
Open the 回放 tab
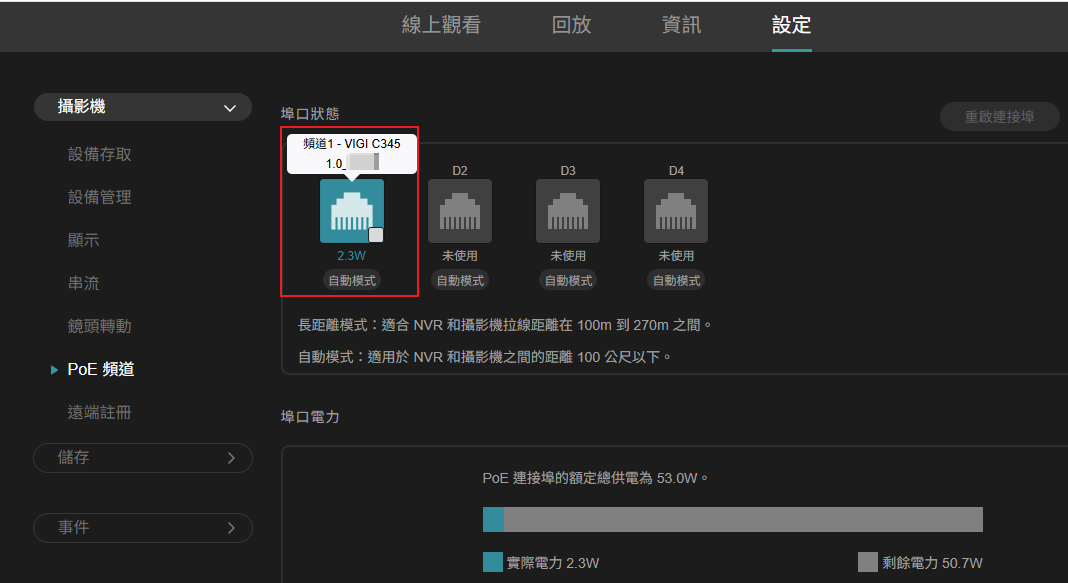point(572,26)
